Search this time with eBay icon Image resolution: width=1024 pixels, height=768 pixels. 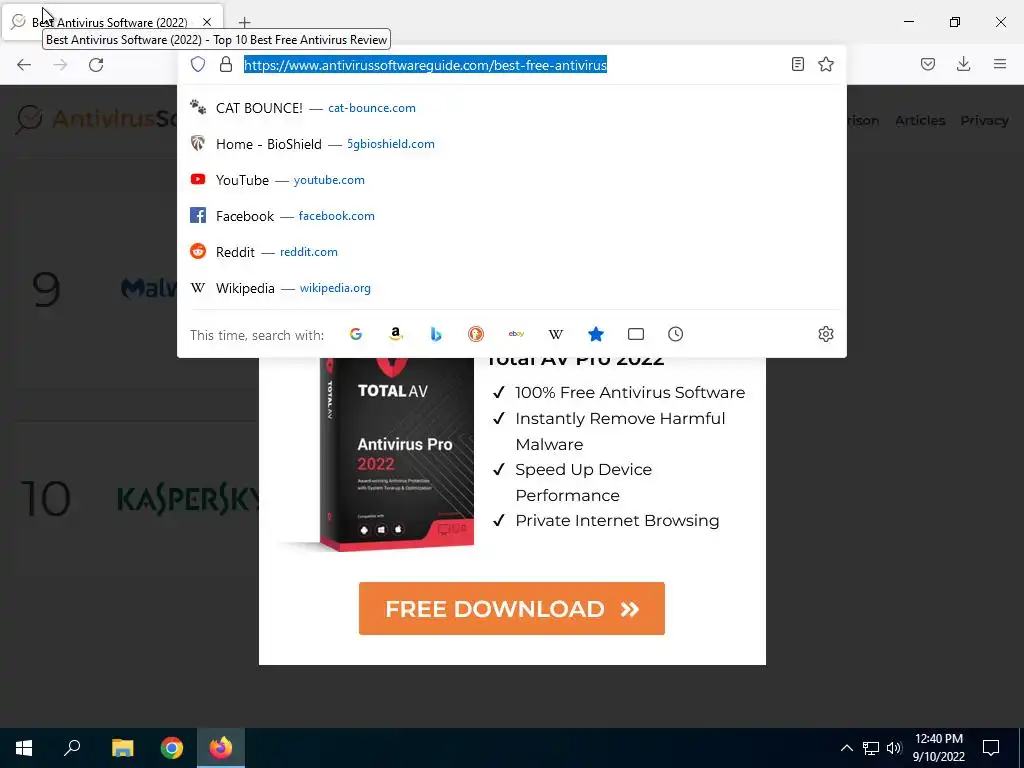pyautogui.click(x=516, y=334)
